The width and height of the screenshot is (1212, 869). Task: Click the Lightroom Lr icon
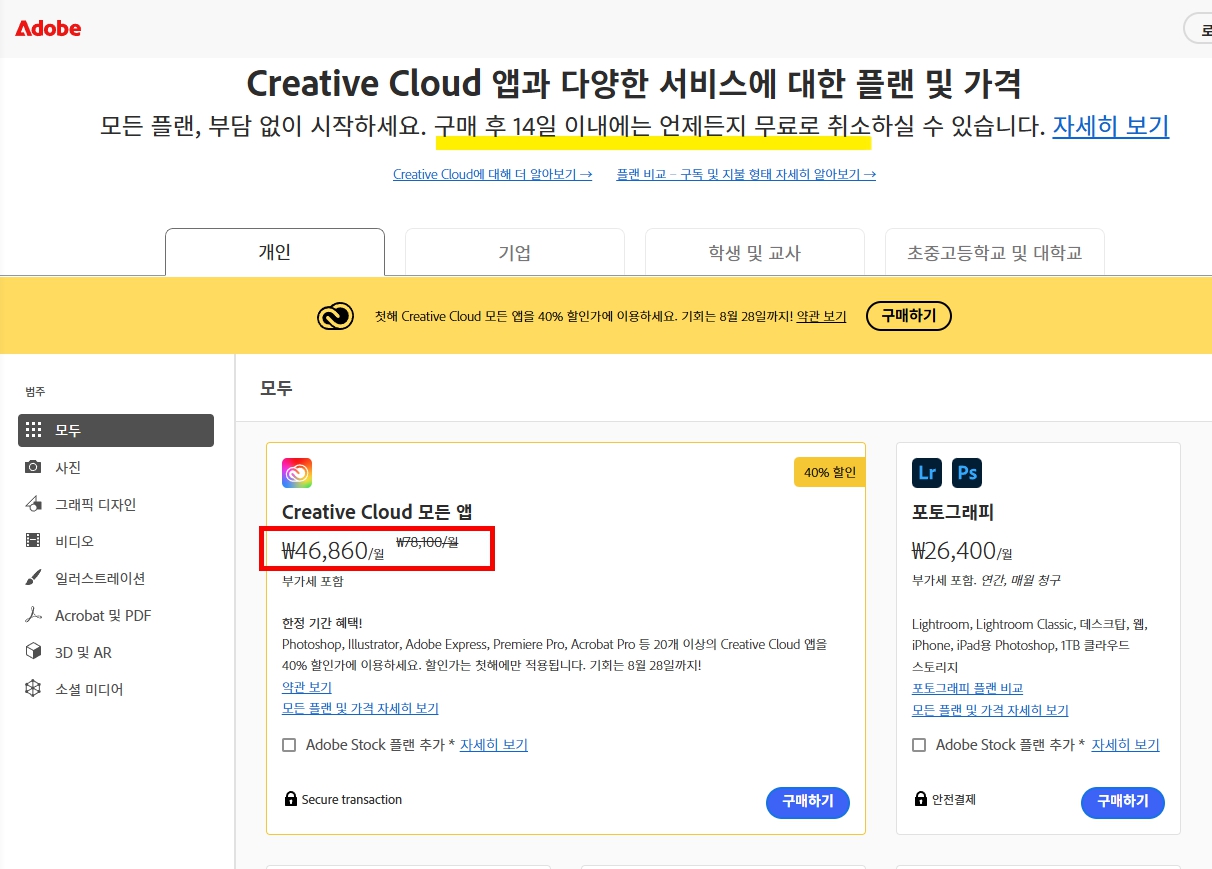click(927, 473)
